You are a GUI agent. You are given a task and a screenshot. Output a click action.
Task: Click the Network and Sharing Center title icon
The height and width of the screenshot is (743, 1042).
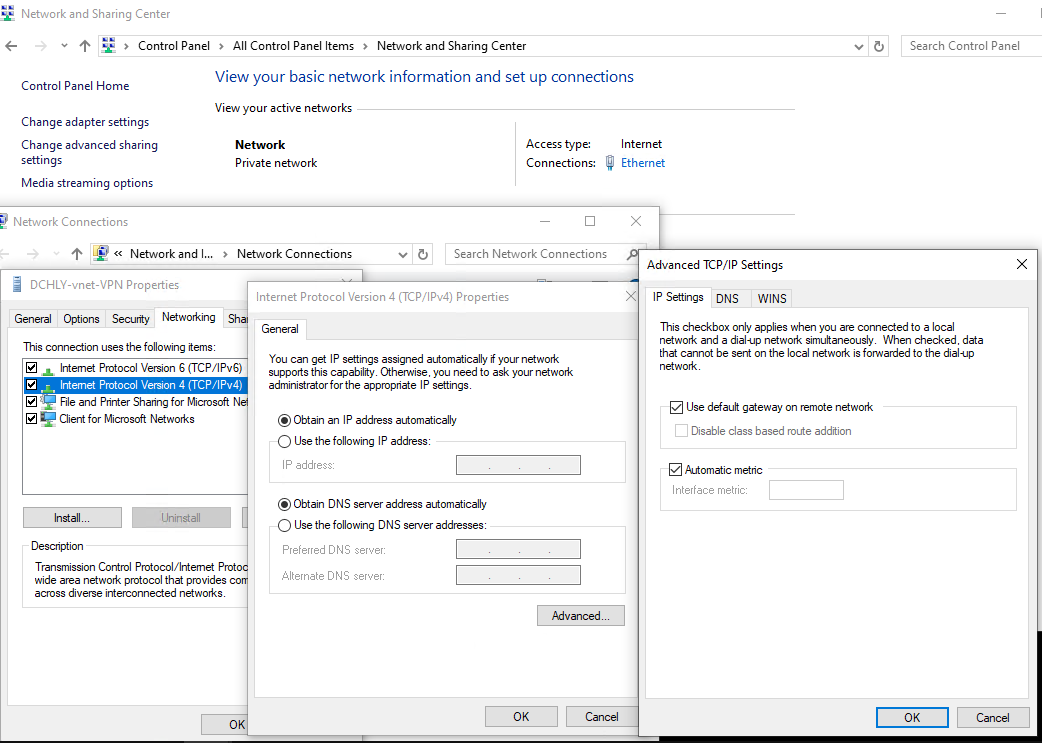(7, 13)
